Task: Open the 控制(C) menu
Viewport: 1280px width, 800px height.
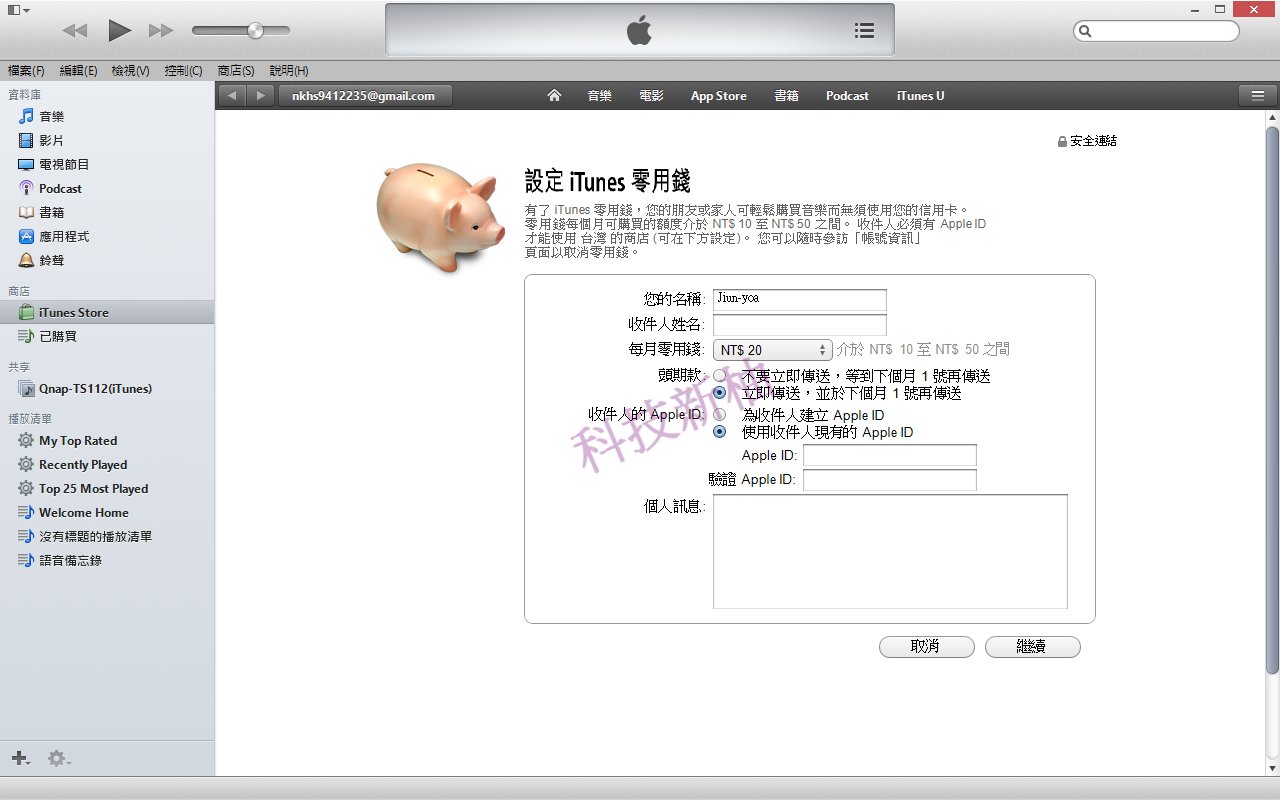Action: (183, 70)
